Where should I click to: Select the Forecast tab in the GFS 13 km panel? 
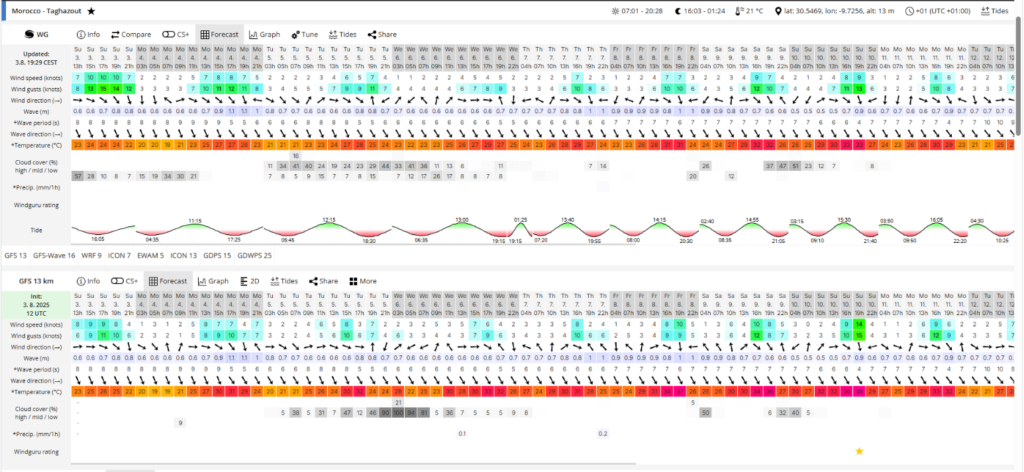click(168, 281)
